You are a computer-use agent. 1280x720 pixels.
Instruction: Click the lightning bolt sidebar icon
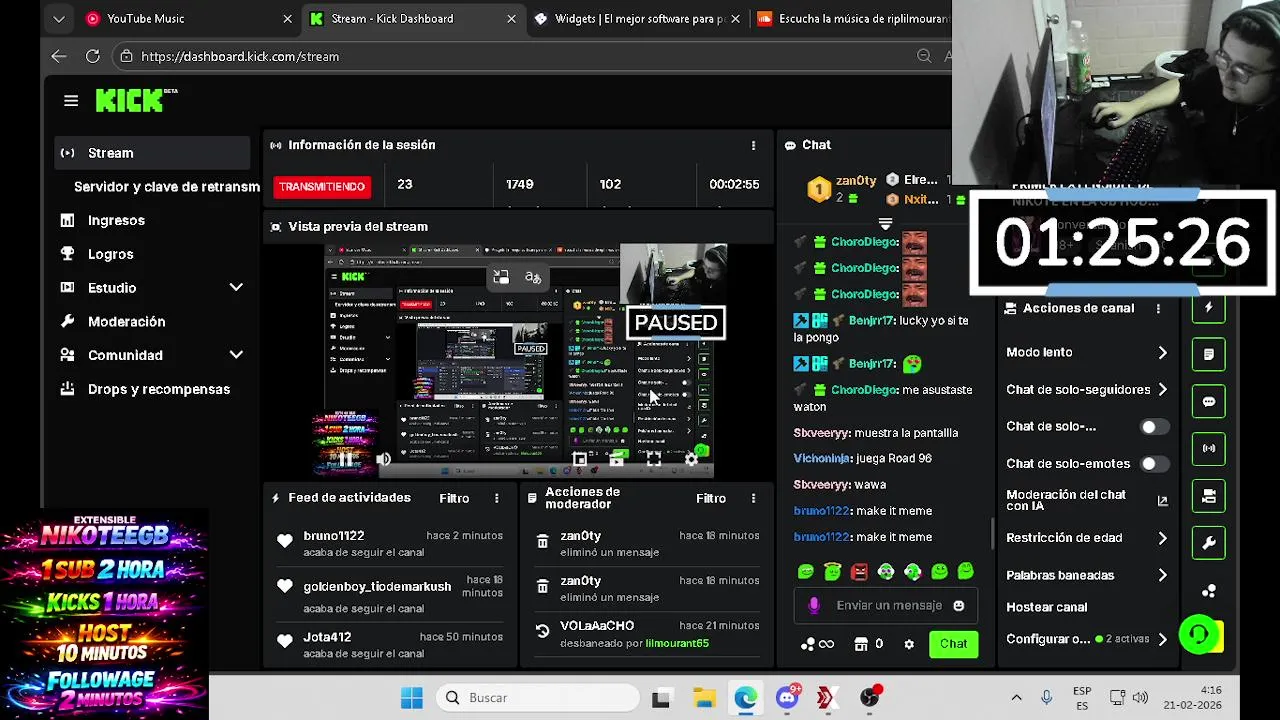pyautogui.click(x=1208, y=308)
